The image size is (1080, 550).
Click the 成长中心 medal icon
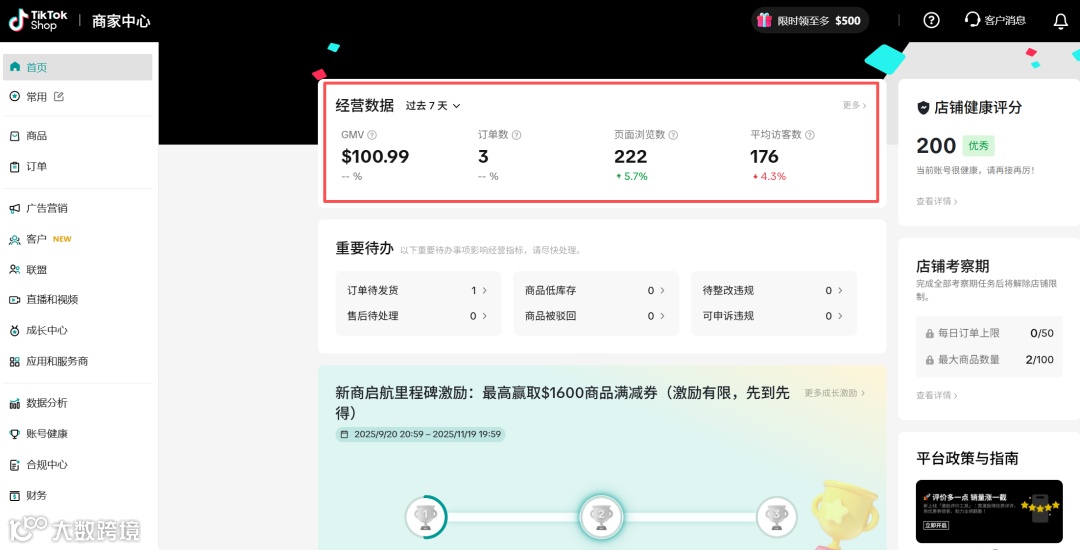[14, 330]
